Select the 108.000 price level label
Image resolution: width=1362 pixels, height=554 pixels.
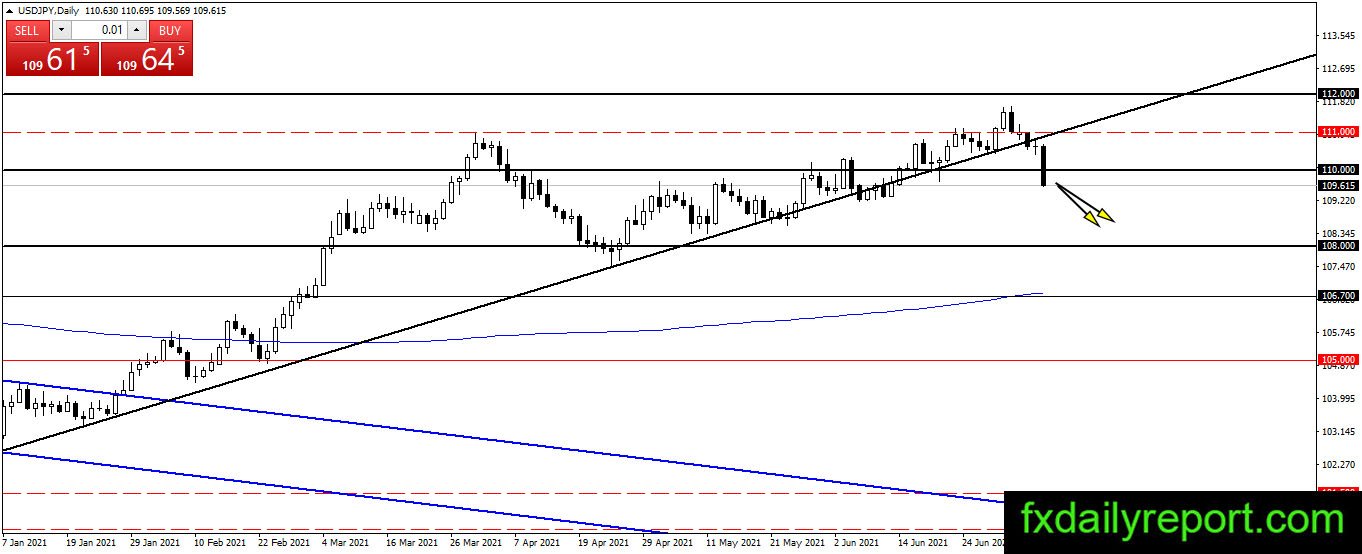pos(1338,245)
